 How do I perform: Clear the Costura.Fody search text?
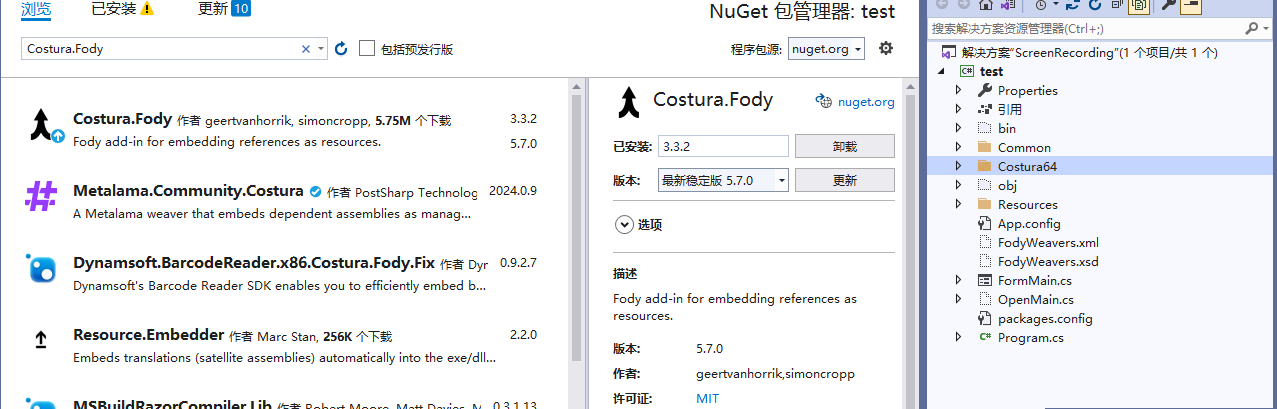[x=306, y=48]
